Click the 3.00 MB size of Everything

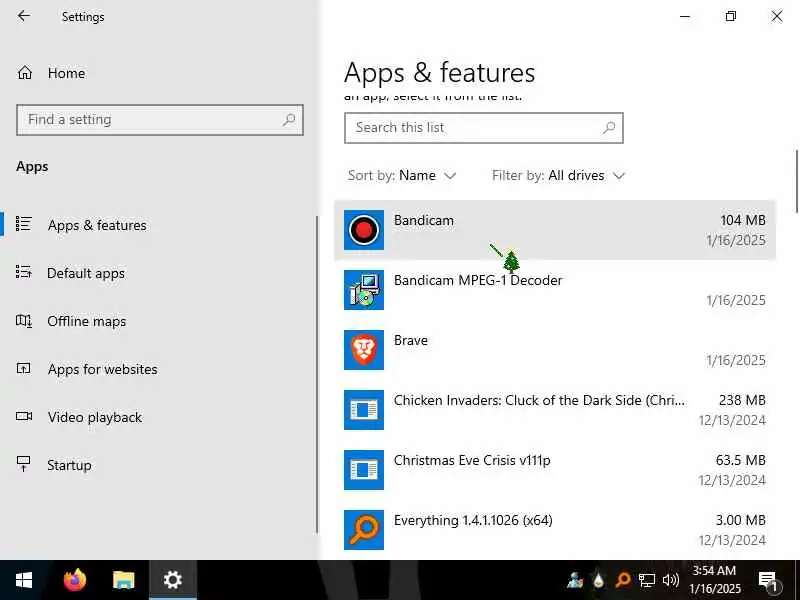pyautogui.click(x=741, y=520)
